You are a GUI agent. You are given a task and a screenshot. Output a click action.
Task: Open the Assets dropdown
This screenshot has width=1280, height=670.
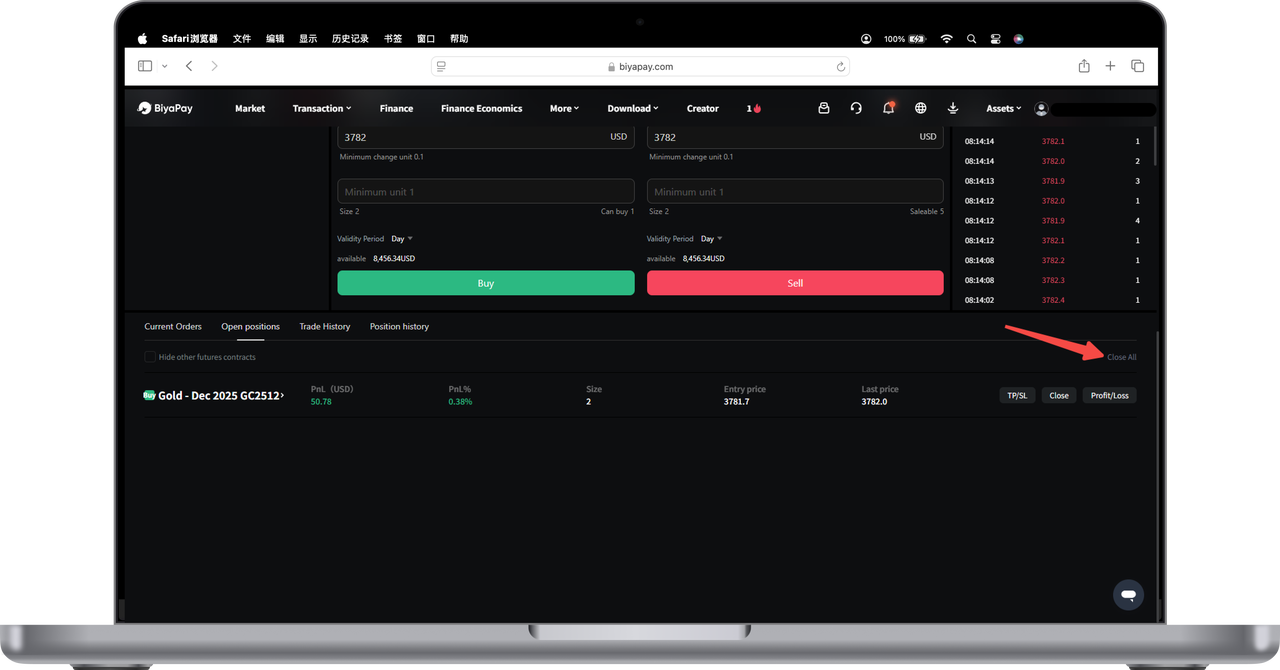click(1003, 108)
